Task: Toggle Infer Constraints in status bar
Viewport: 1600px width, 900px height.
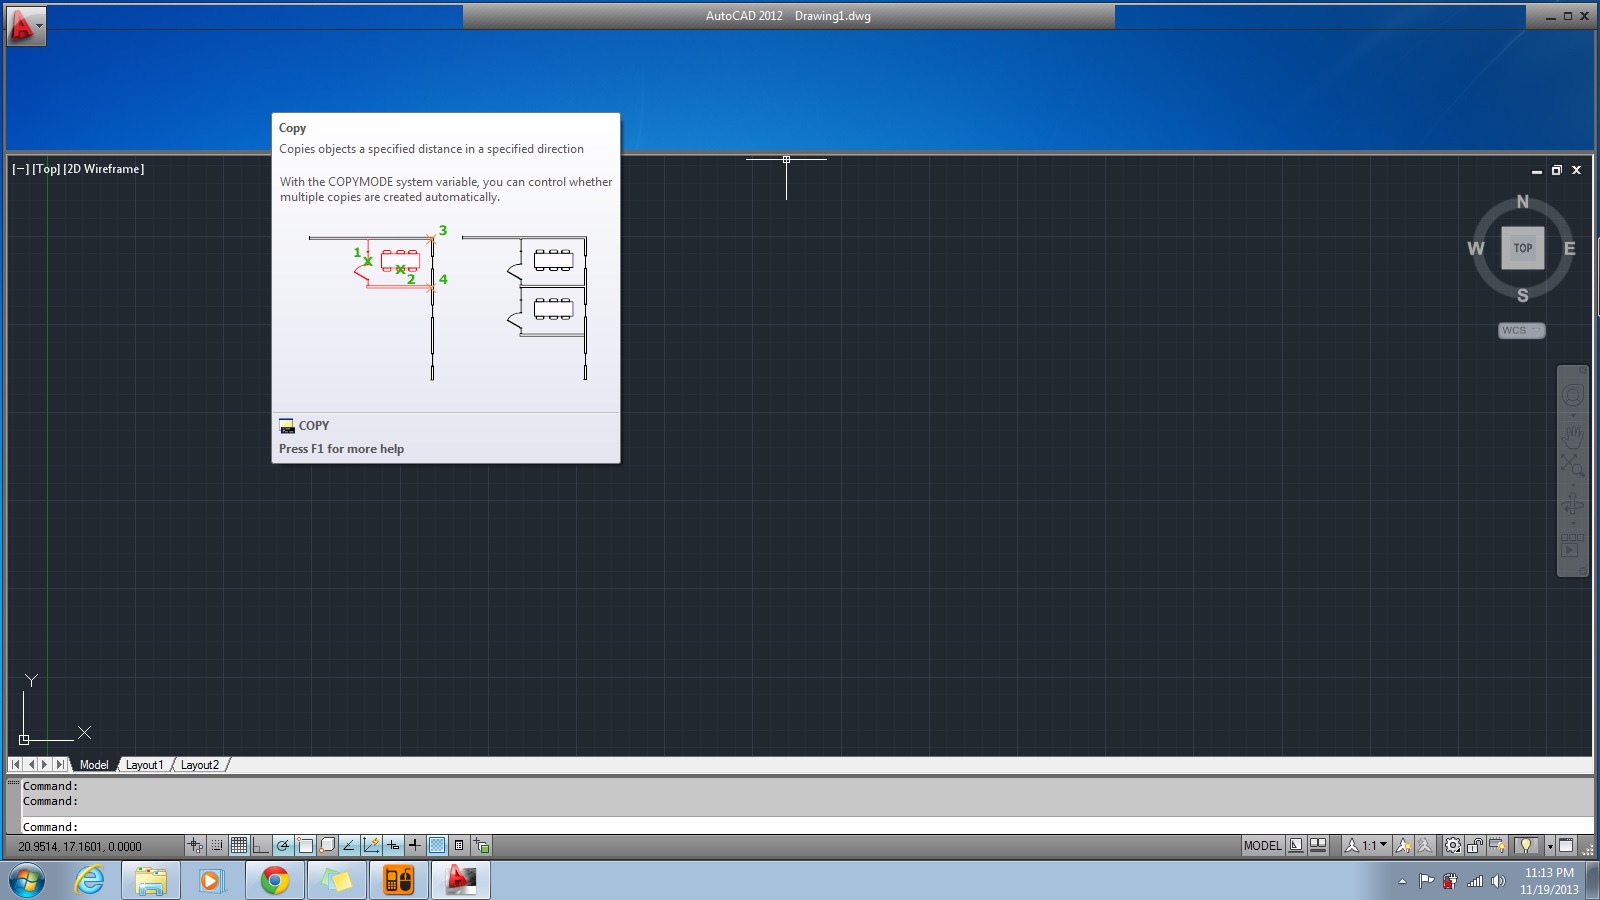Action: click(195, 845)
